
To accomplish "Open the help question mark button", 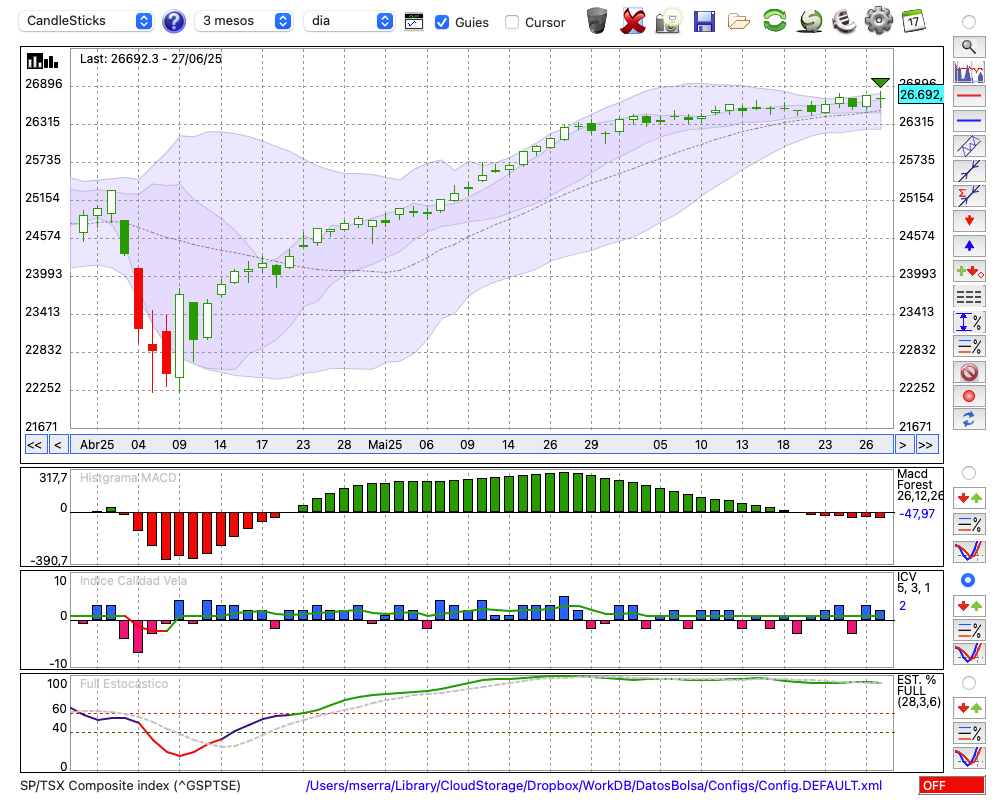I will [173, 22].
